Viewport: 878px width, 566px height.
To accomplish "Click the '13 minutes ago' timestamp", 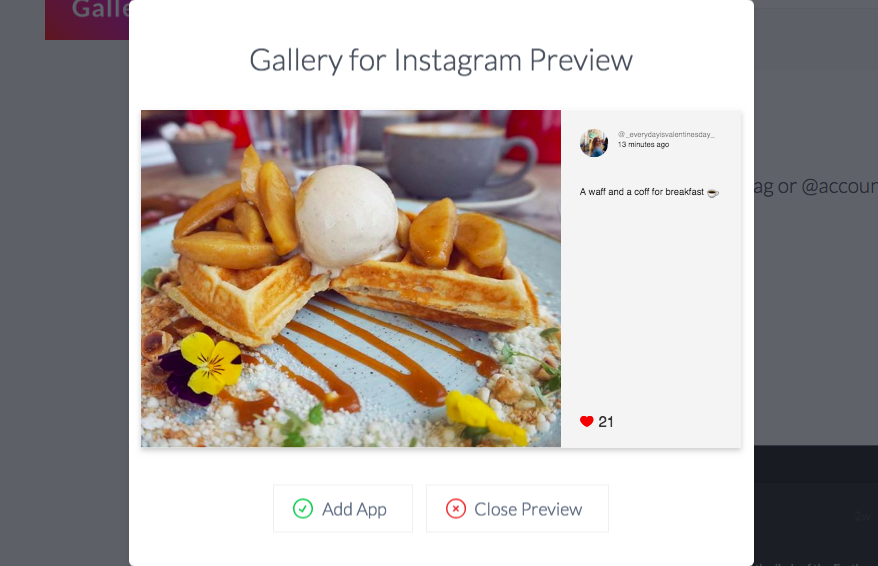I will (643, 144).
